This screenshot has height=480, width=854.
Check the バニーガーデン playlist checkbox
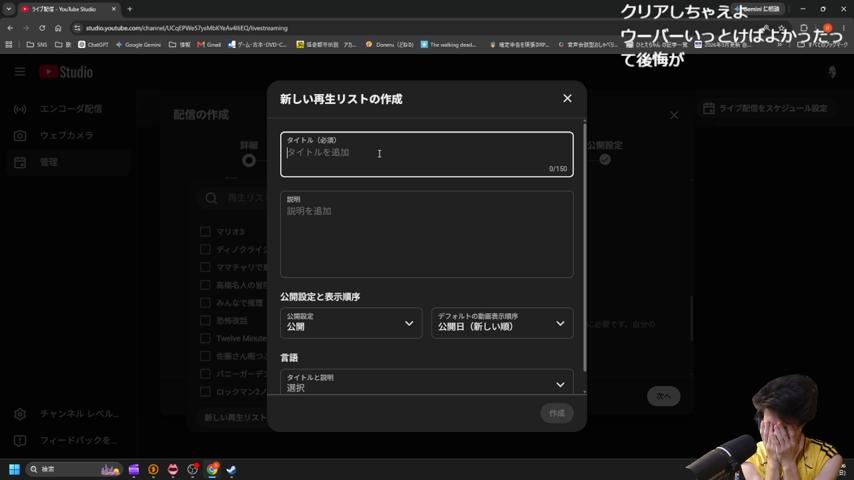(205, 374)
